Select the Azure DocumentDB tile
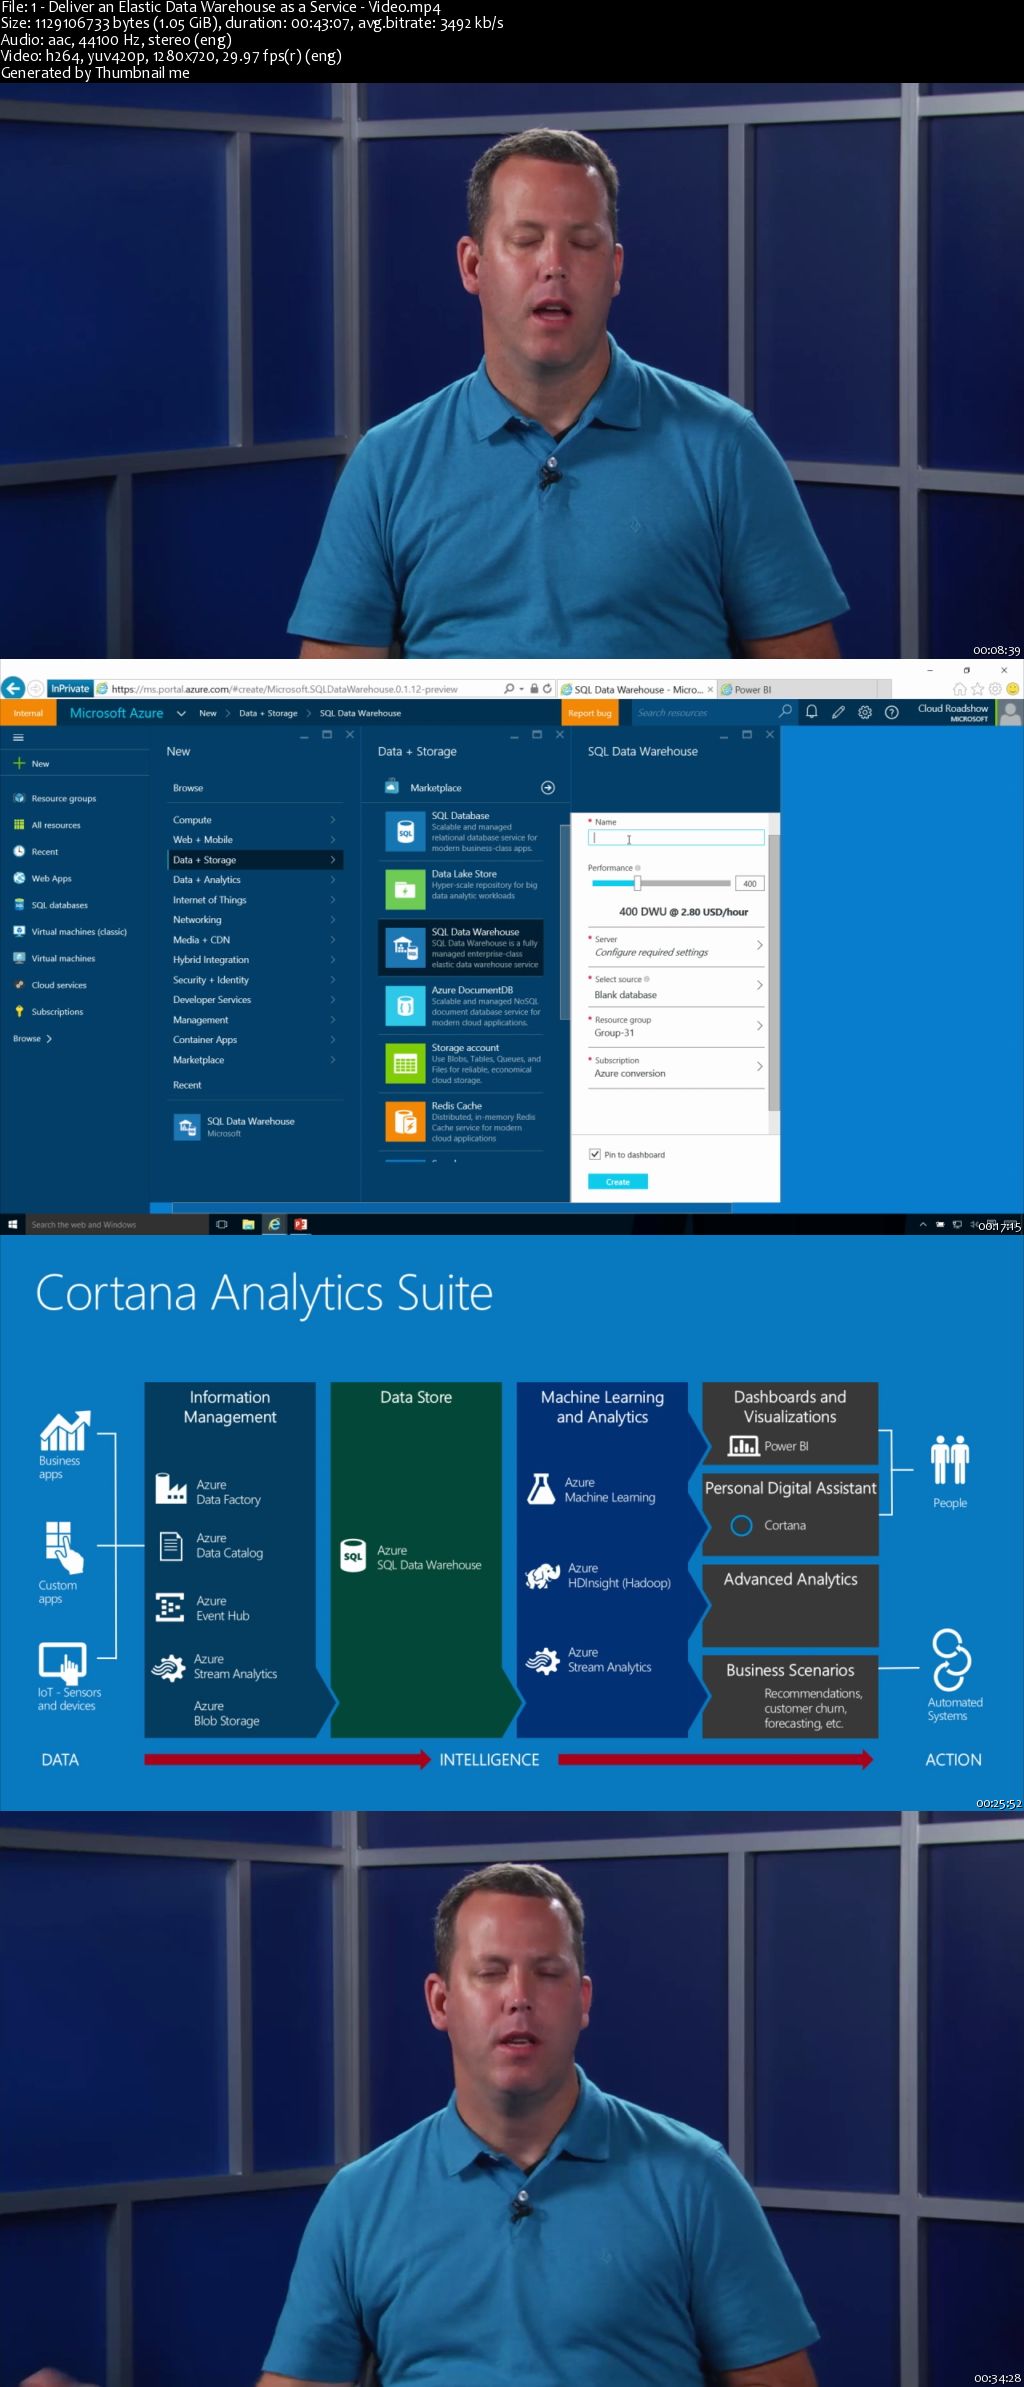This screenshot has width=1024, height=2387. point(461,1006)
